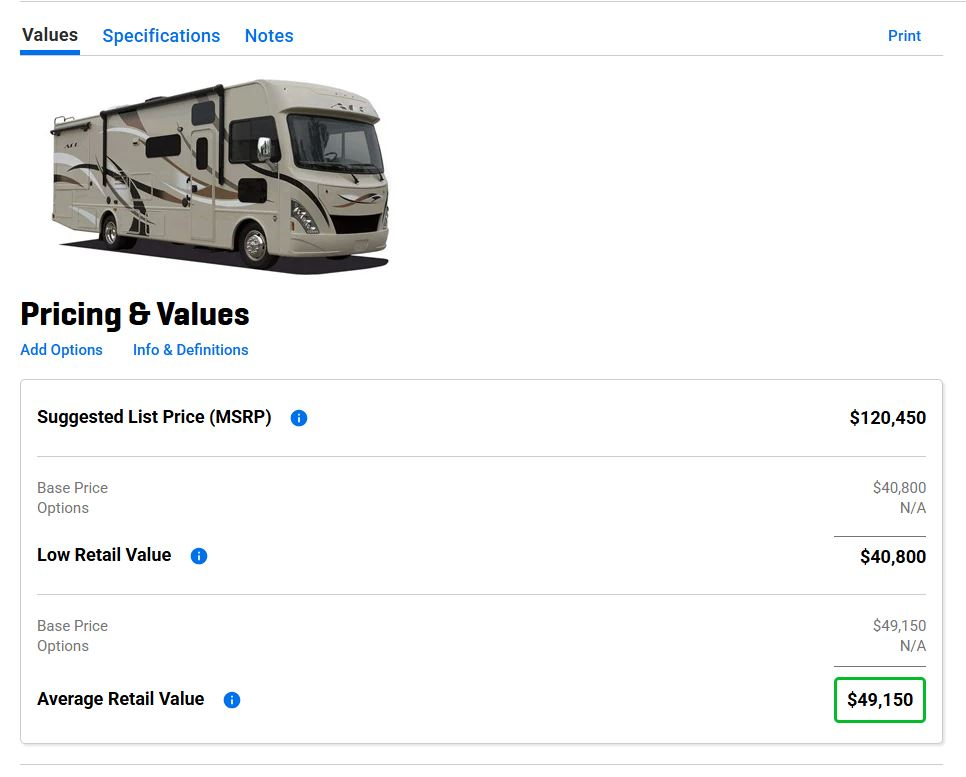Click the $120,450 MSRP amount

click(887, 418)
